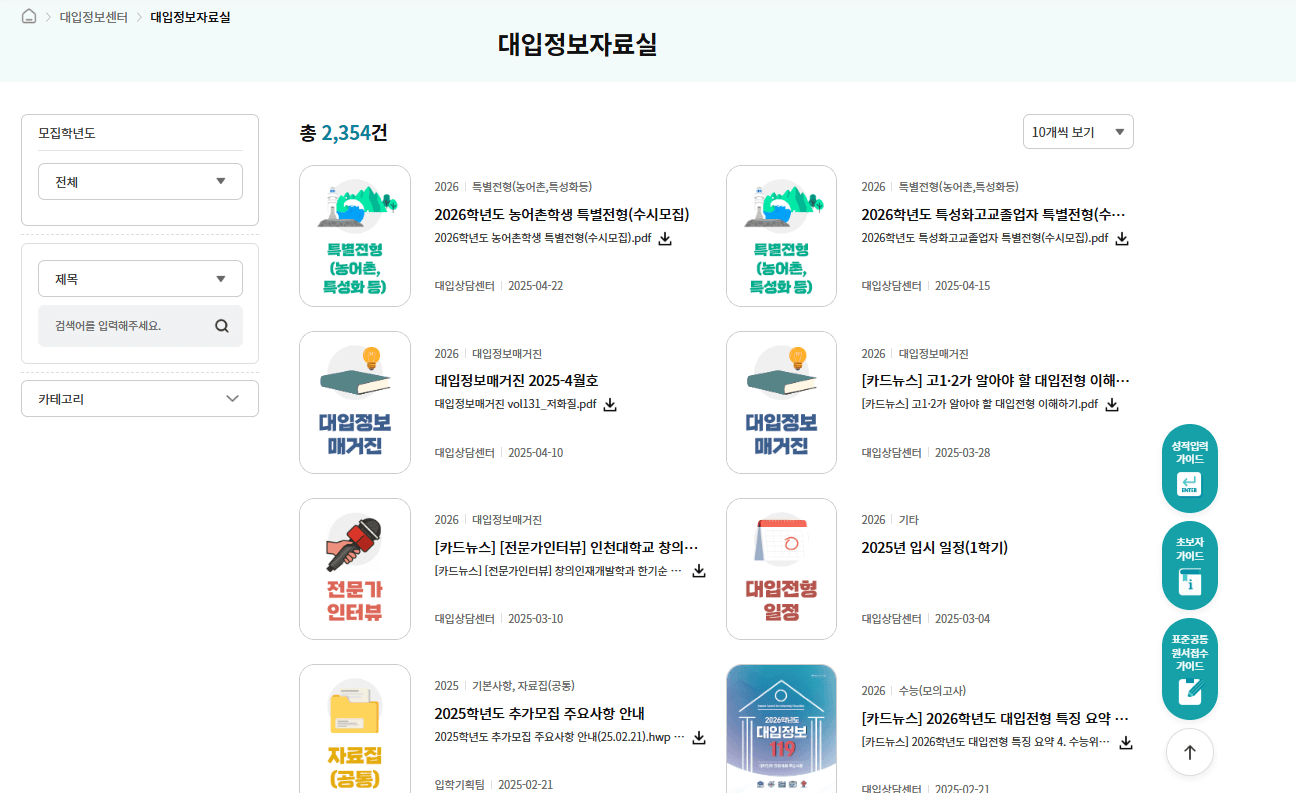Open the 모집학년도 전체 dropdown

(140, 181)
